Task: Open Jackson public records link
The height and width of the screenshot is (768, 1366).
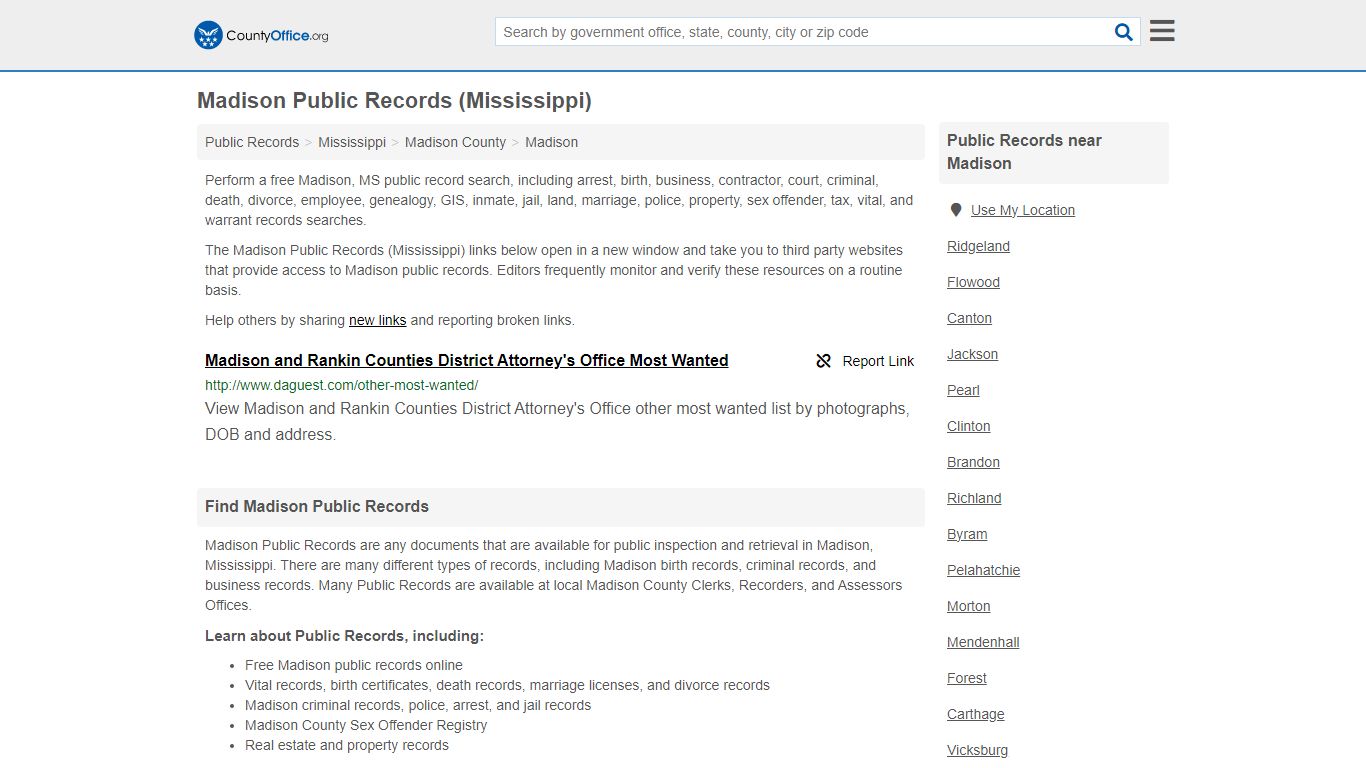Action: point(972,354)
